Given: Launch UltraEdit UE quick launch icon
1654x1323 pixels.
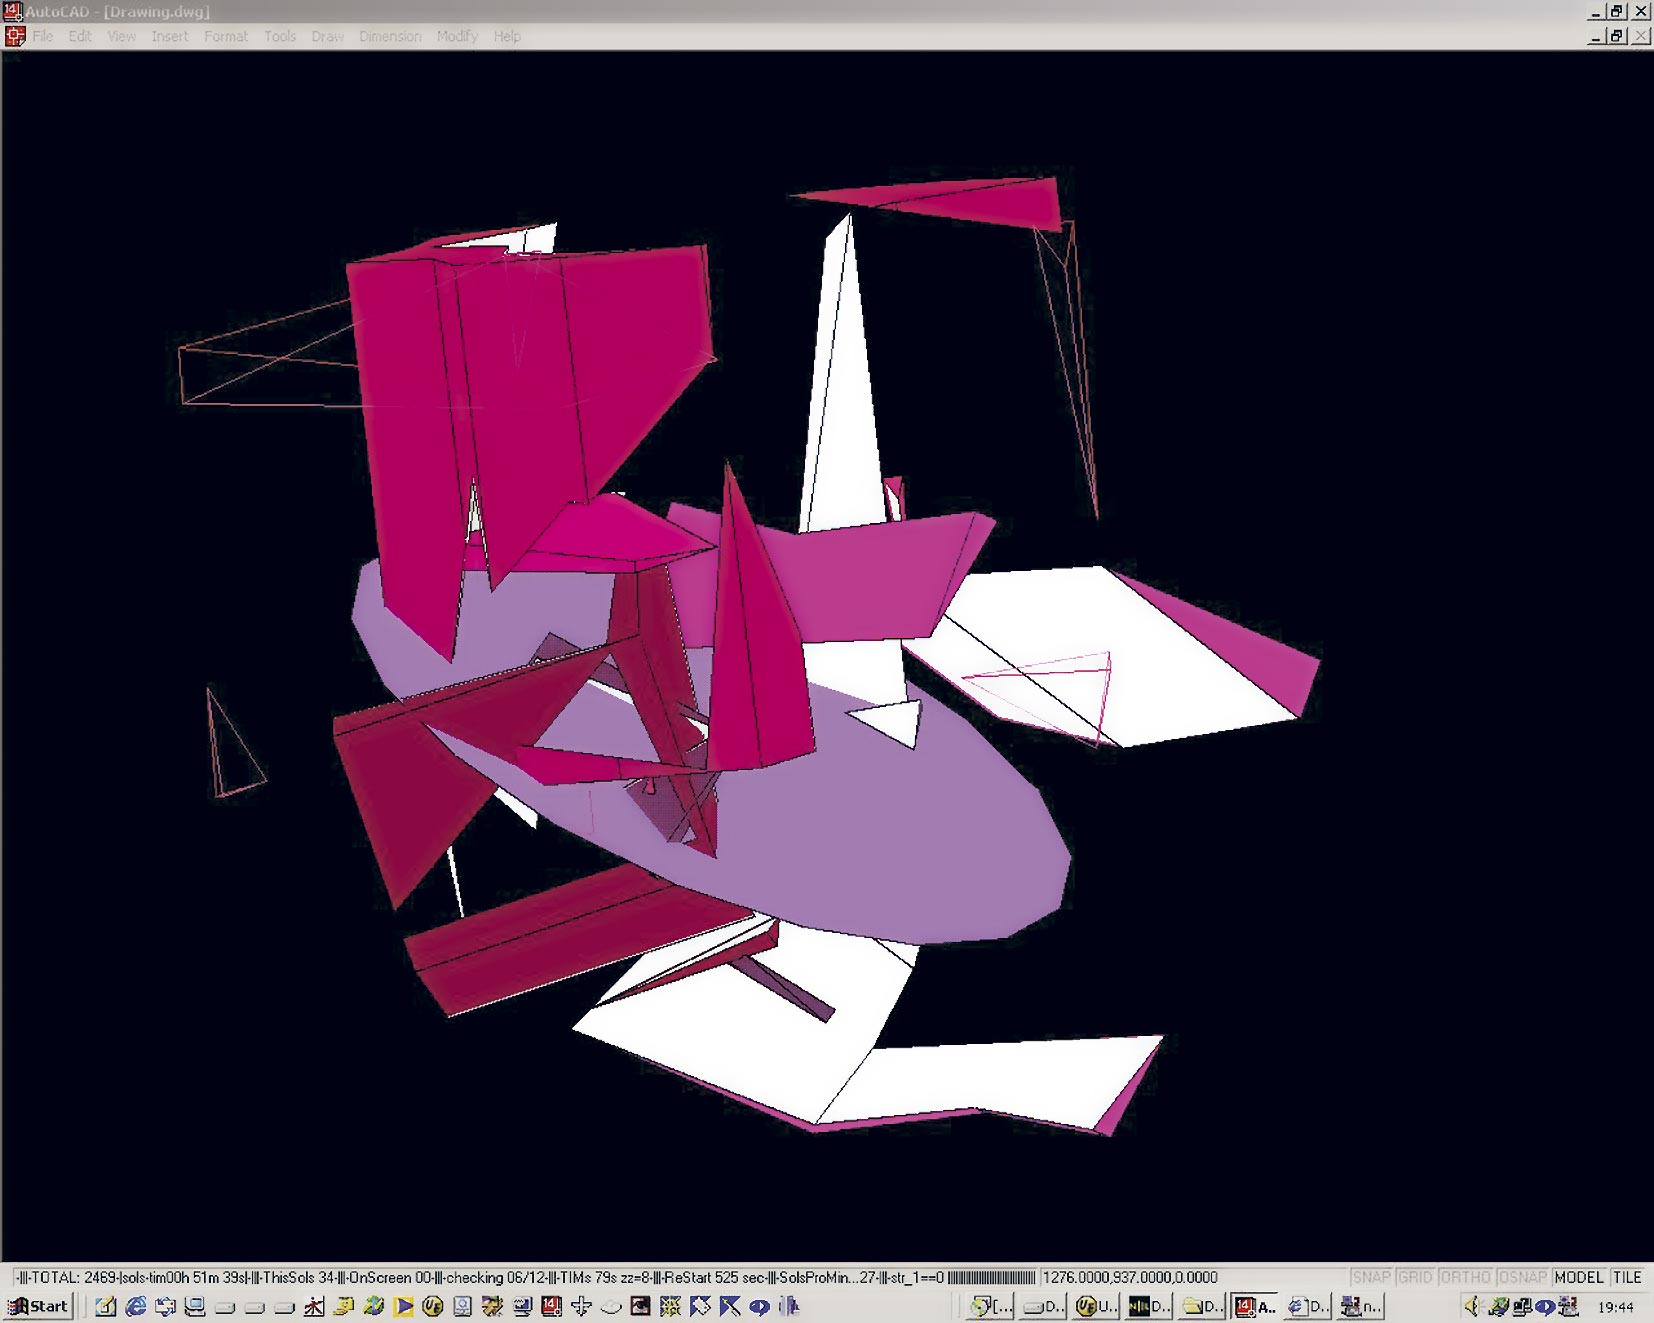Looking at the screenshot, I should (x=433, y=1306).
